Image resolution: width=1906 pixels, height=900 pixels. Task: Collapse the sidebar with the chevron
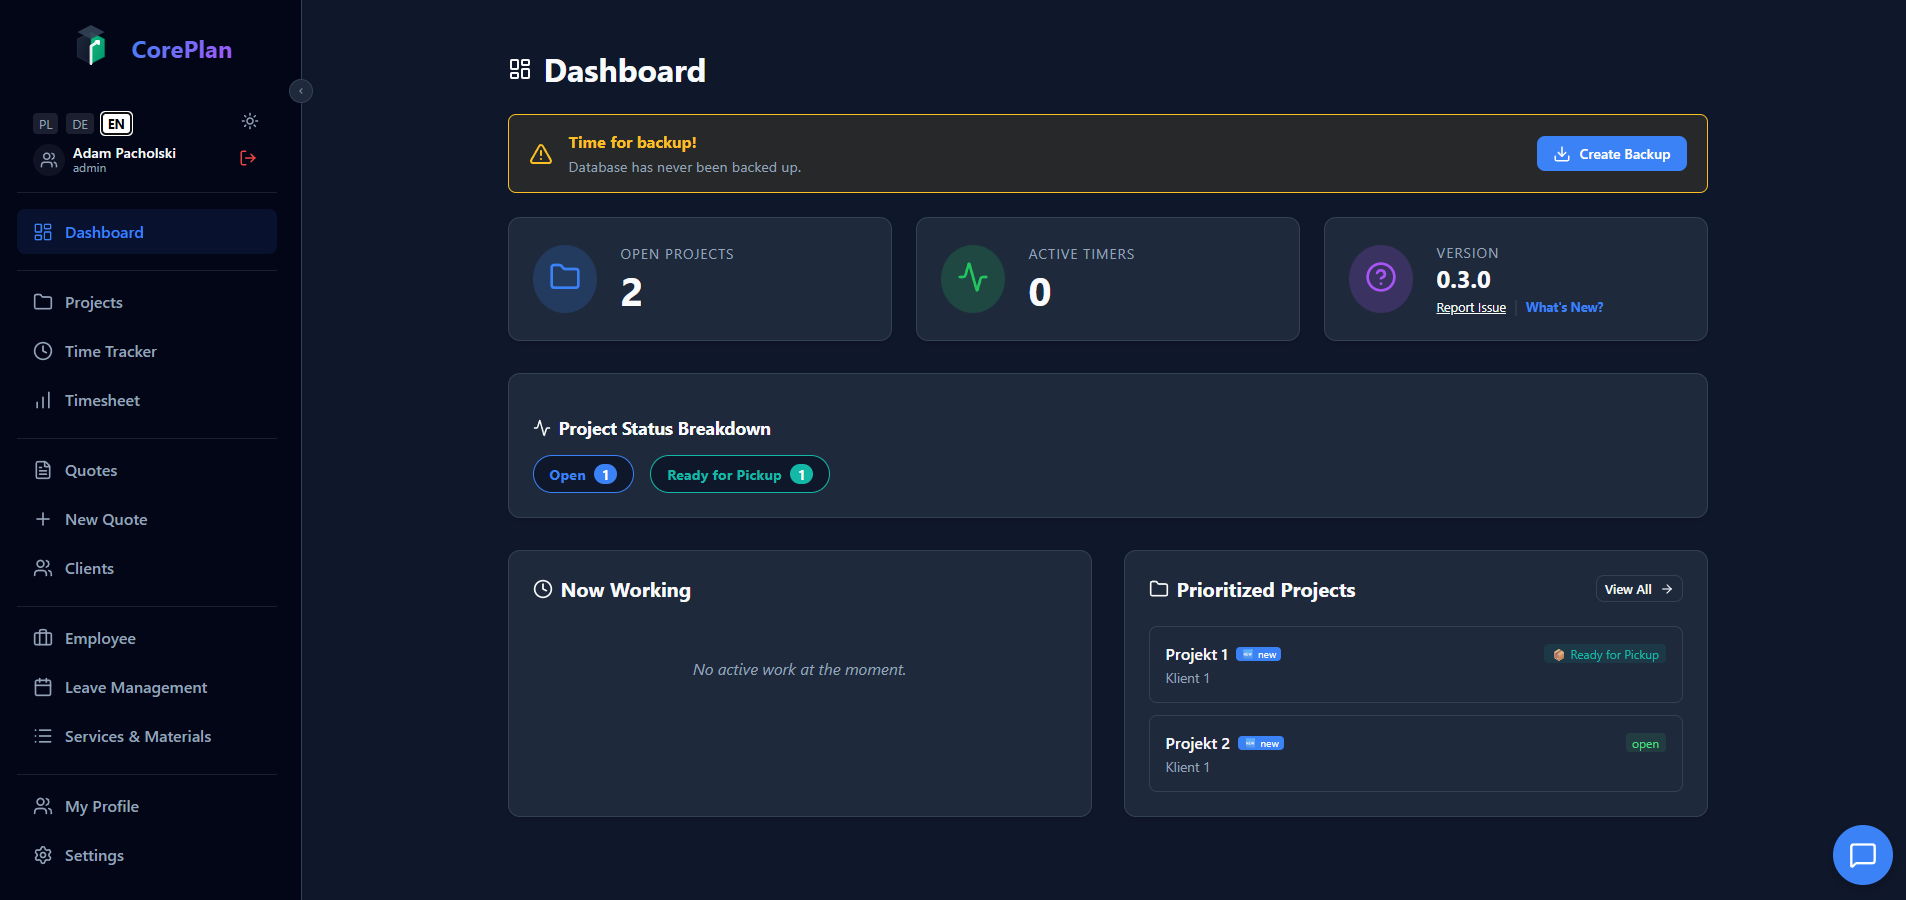[x=301, y=90]
